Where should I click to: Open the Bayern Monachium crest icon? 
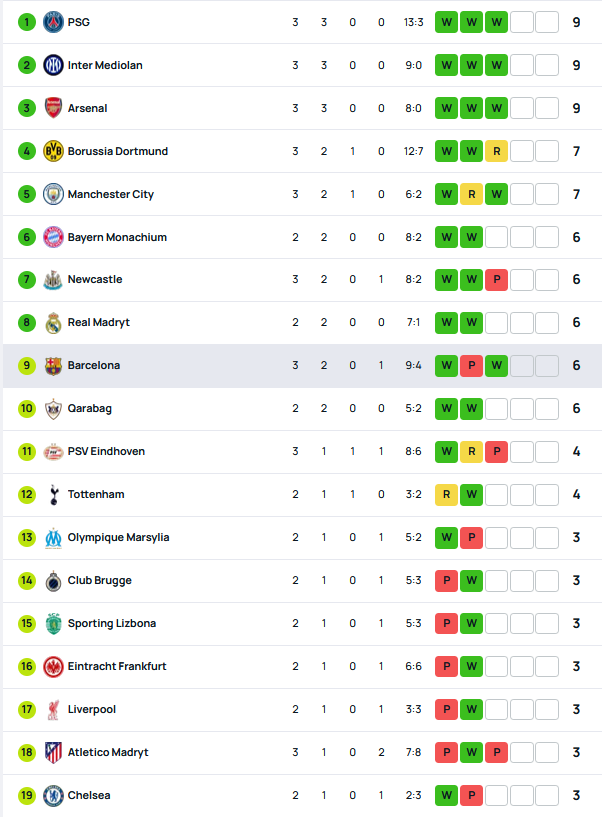(53, 237)
